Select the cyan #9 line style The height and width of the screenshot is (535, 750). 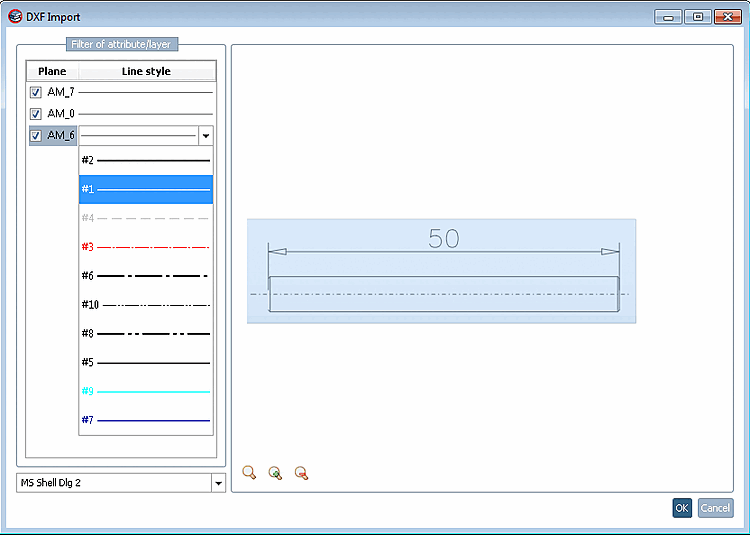point(146,391)
